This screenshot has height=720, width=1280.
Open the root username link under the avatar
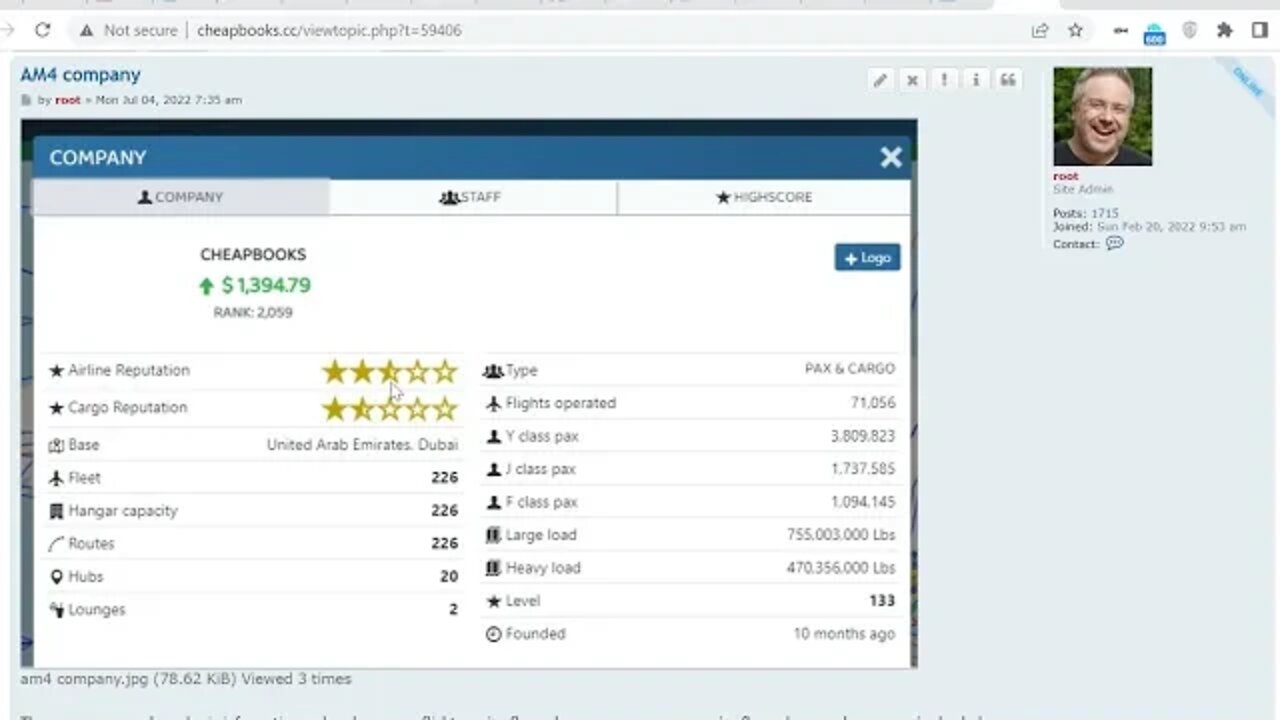1066,176
